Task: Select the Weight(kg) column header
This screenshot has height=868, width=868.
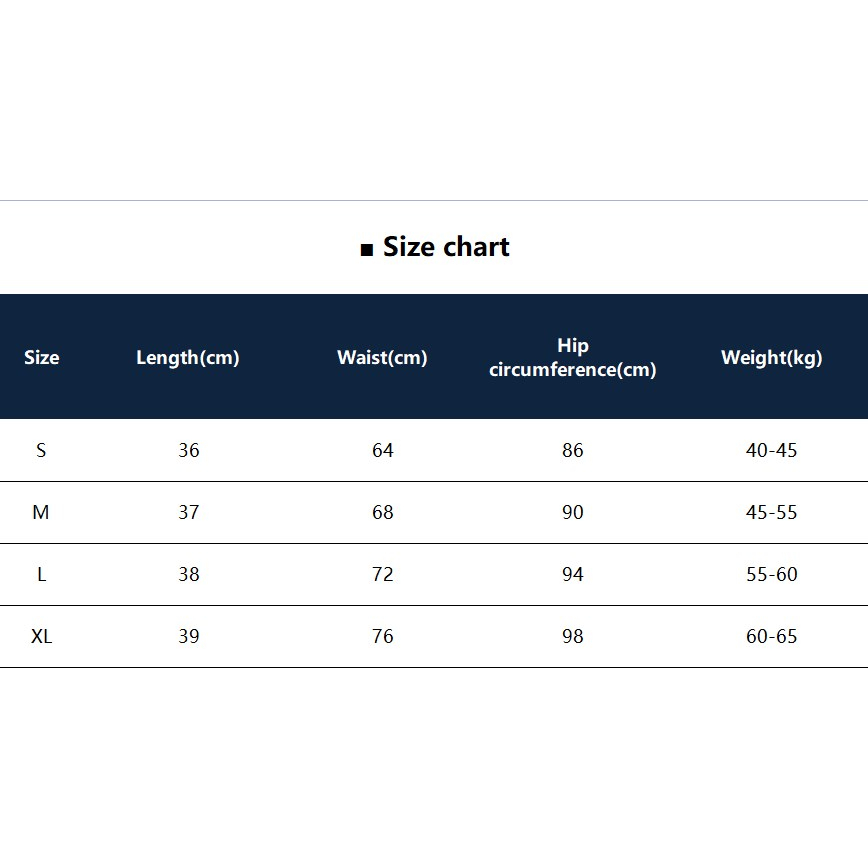Action: (771, 358)
